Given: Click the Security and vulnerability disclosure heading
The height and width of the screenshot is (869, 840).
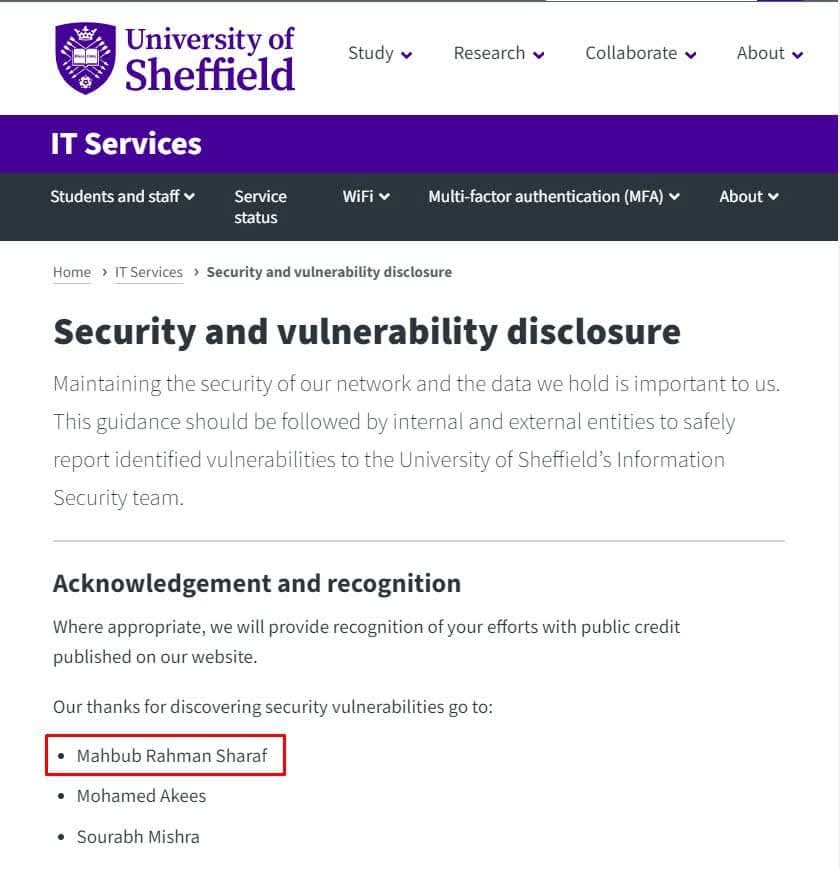Looking at the screenshot, I should [367, 331].
